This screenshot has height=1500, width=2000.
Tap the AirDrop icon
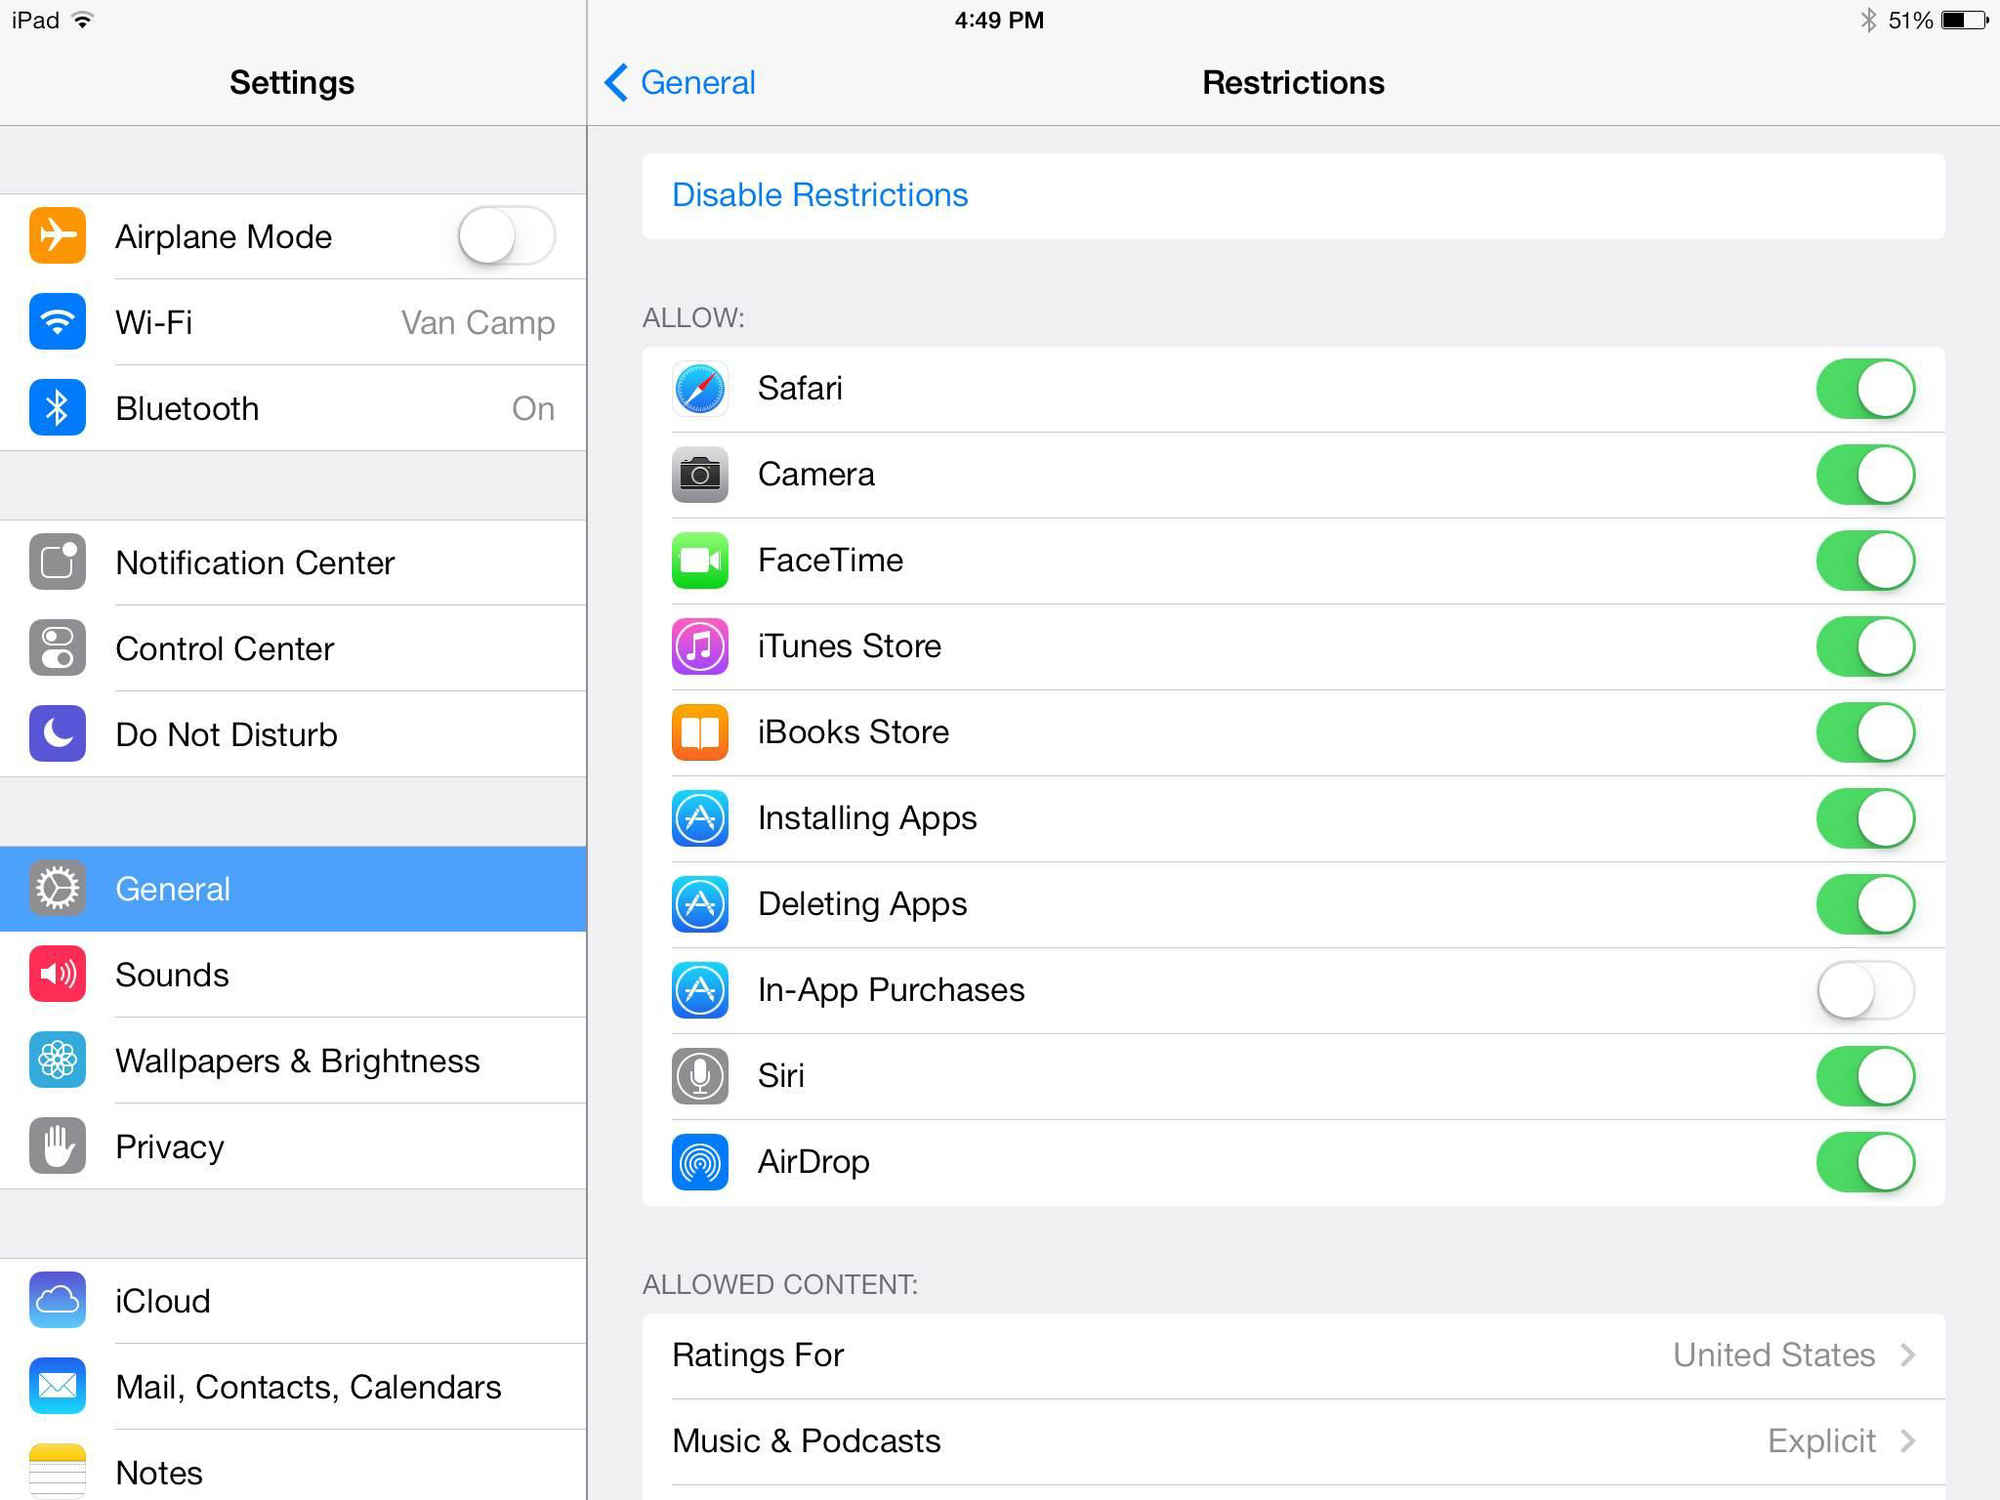point(699,1162)
